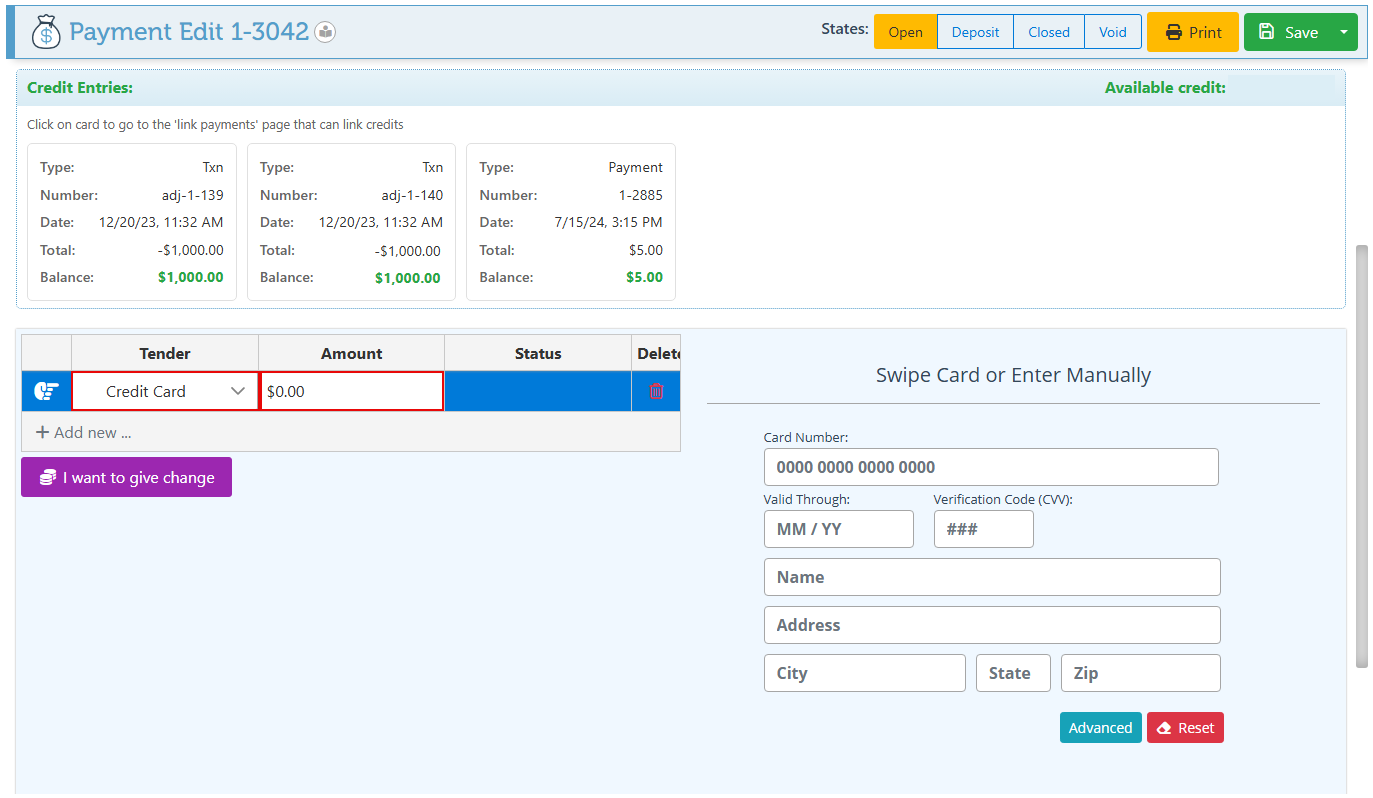
Task: Add new tender row
Action: [x=83, y=433]
